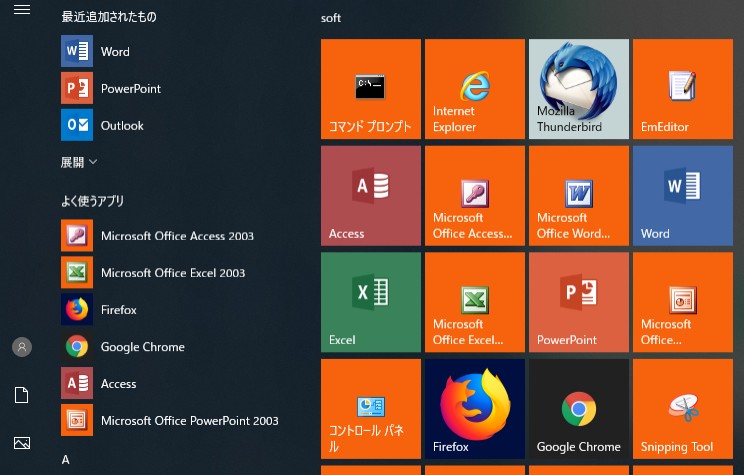744x475 pixels.
Task: Open the dark red Access tile
Action: (371, 196)
